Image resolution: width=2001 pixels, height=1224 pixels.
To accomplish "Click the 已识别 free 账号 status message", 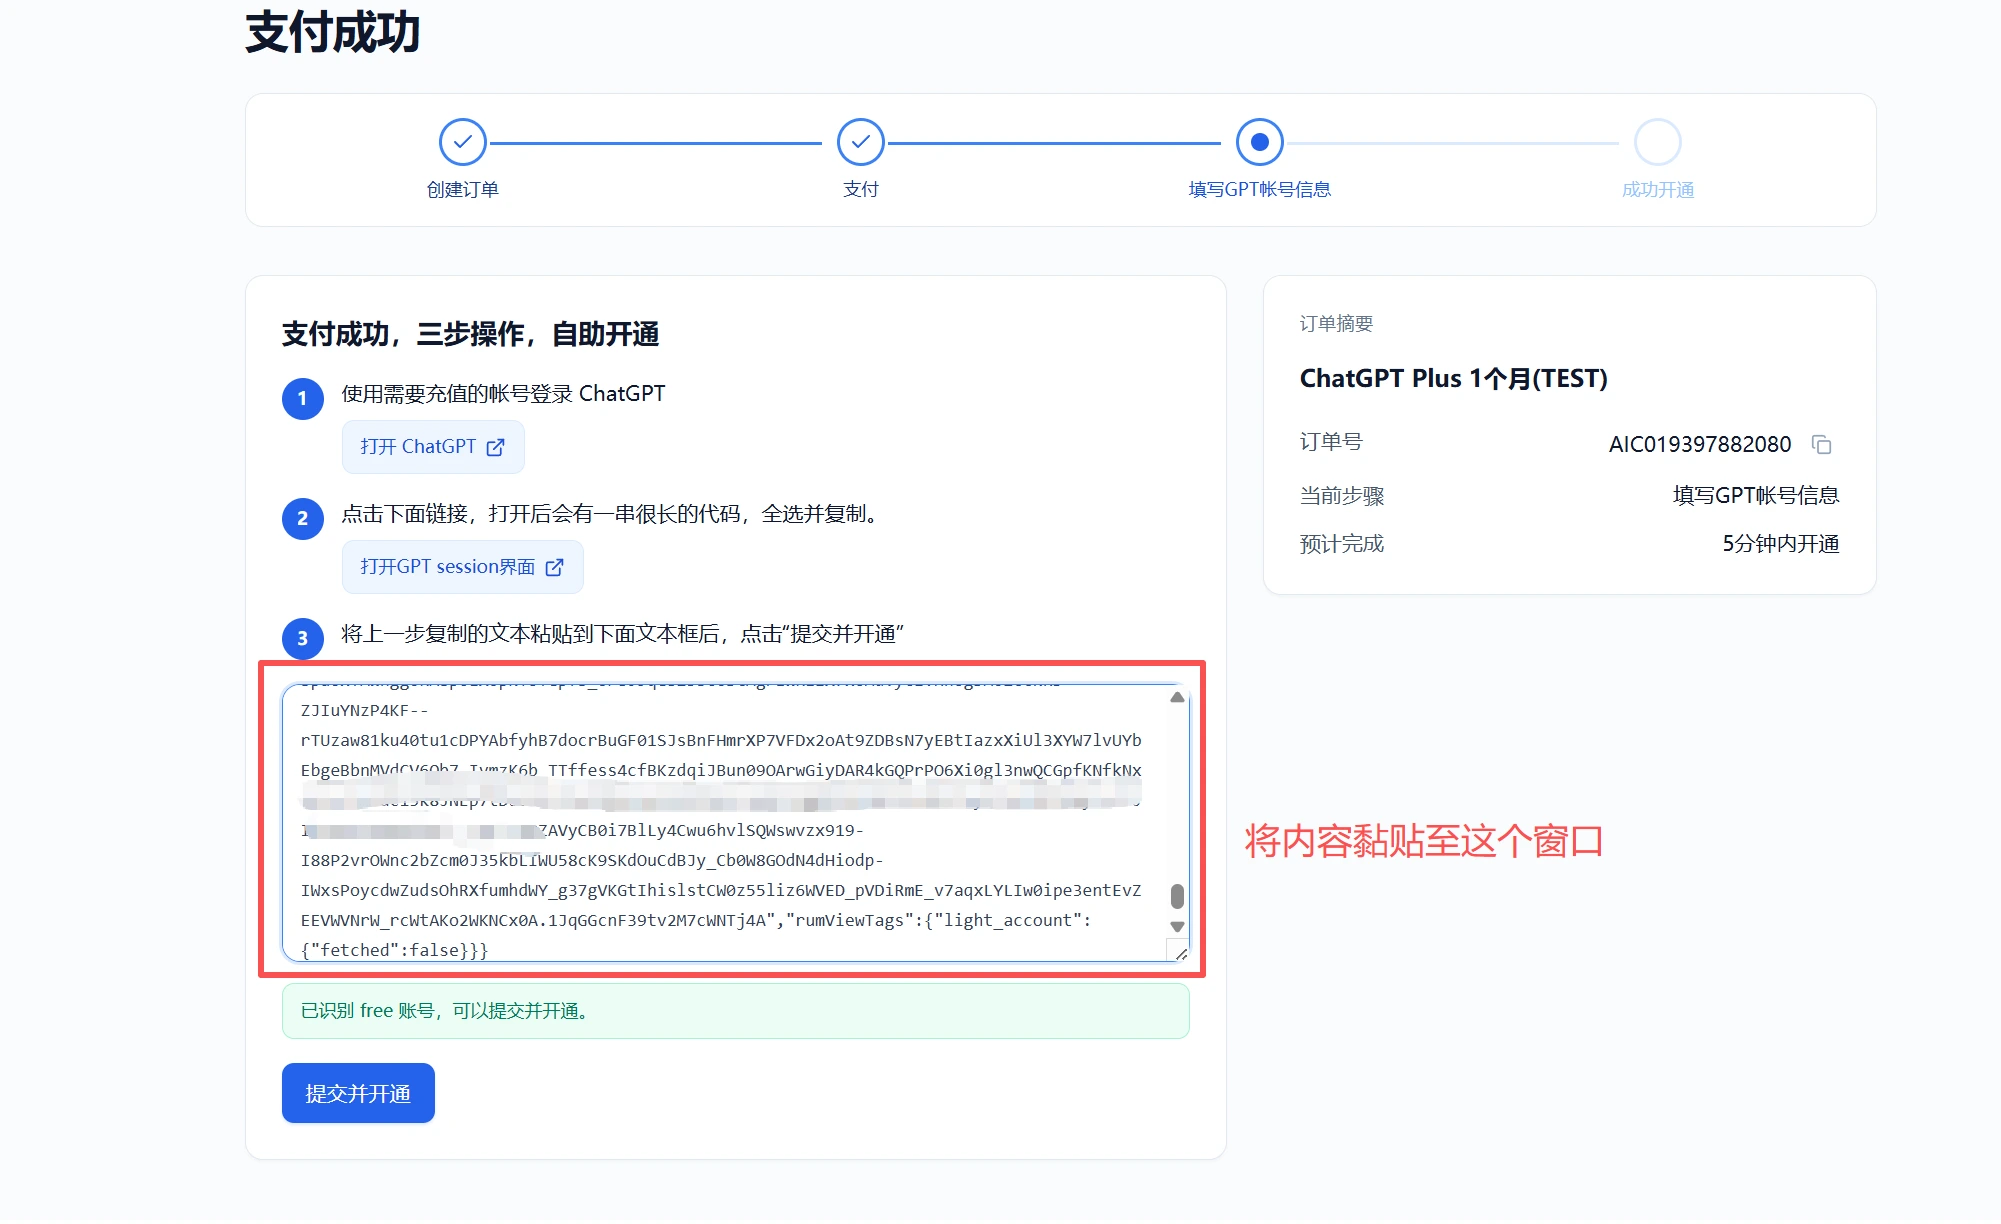I will click(x=736, y=1011).
